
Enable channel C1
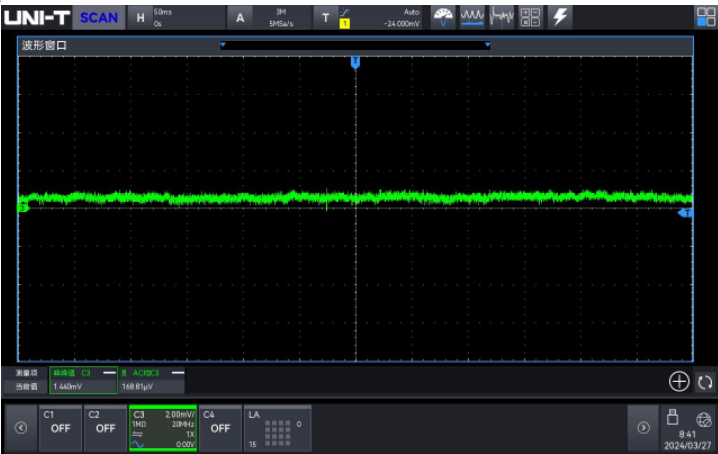tap(59, 427)
